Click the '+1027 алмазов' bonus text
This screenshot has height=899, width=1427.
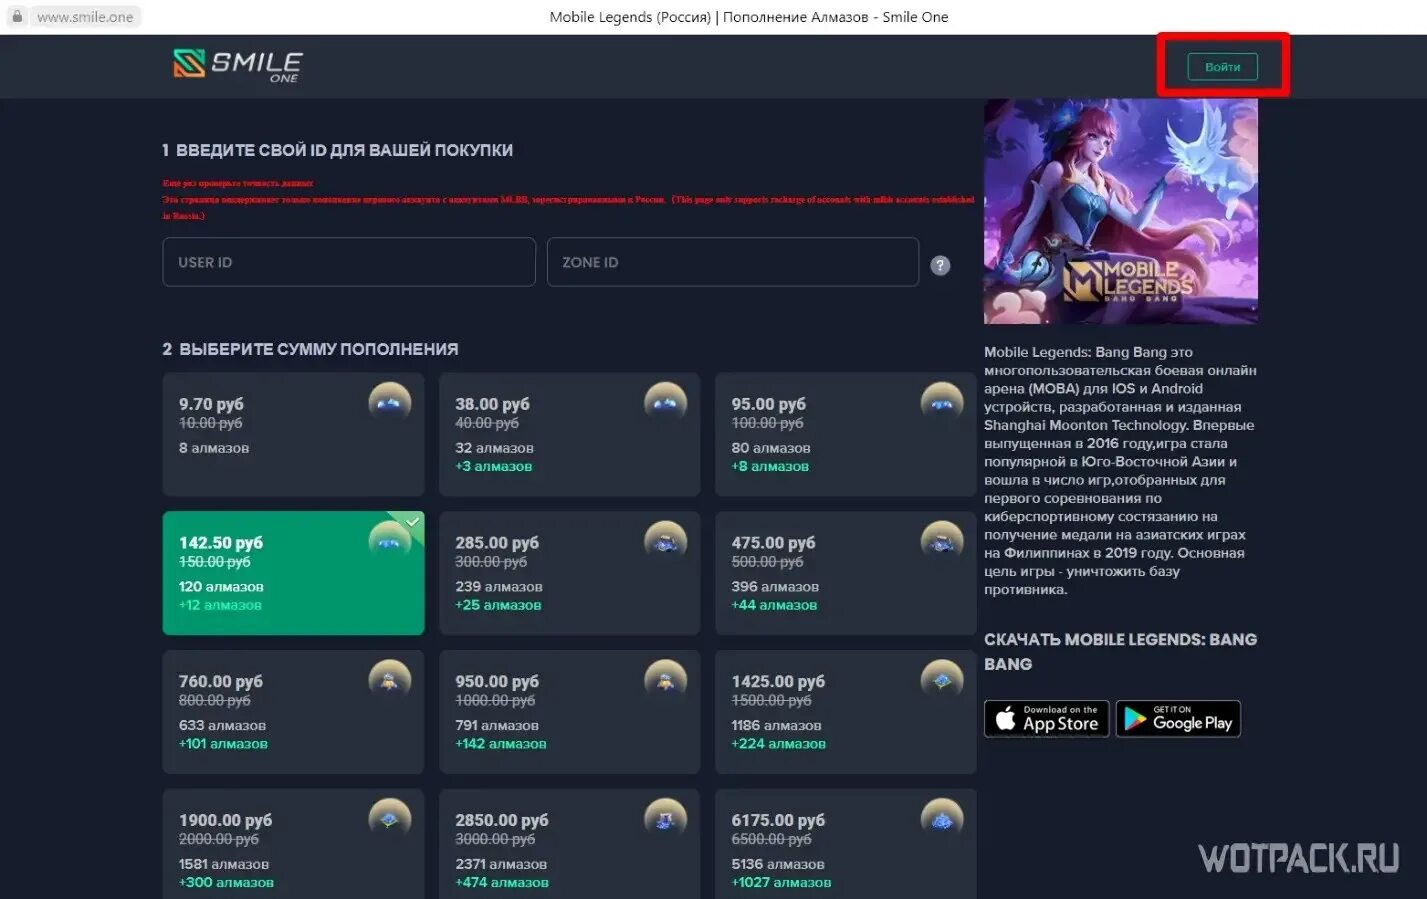click(781, 883)
